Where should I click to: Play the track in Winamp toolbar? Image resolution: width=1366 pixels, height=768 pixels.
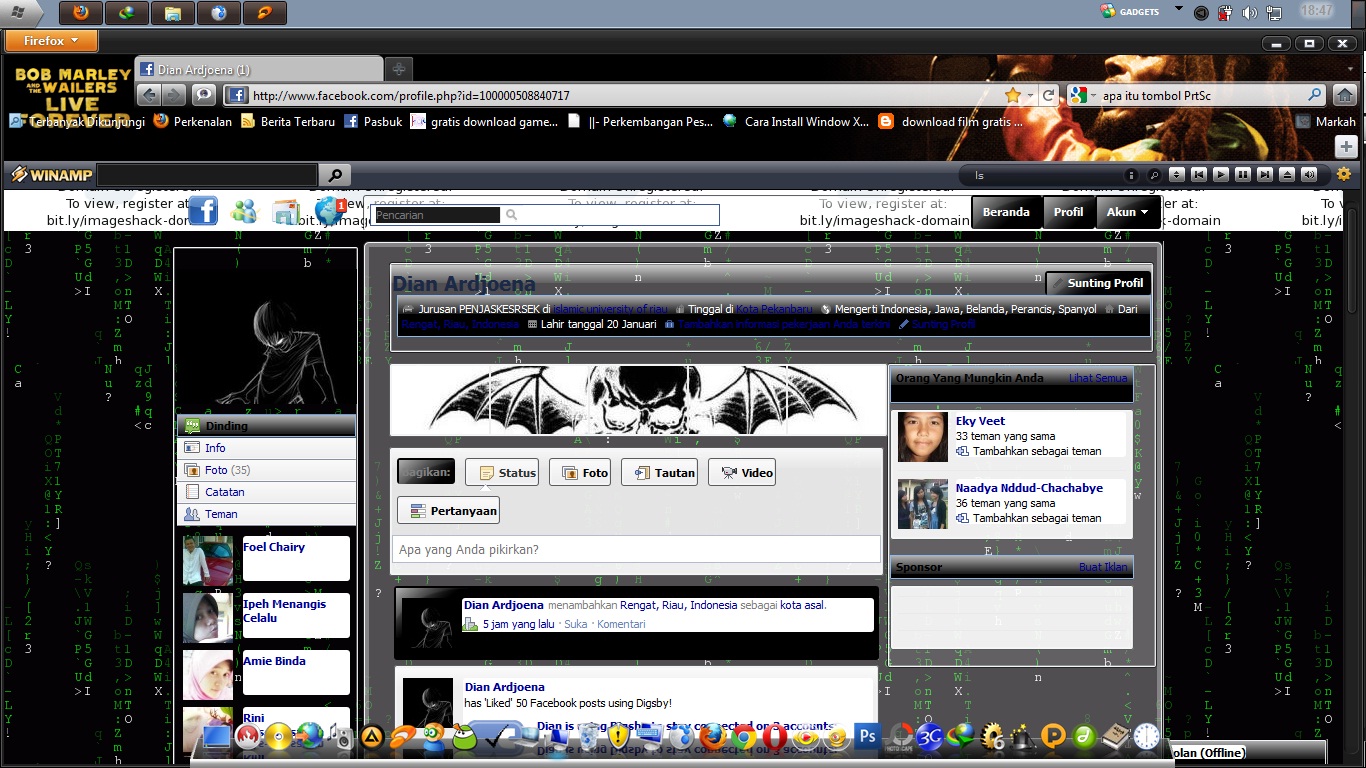pos(1220,175)
